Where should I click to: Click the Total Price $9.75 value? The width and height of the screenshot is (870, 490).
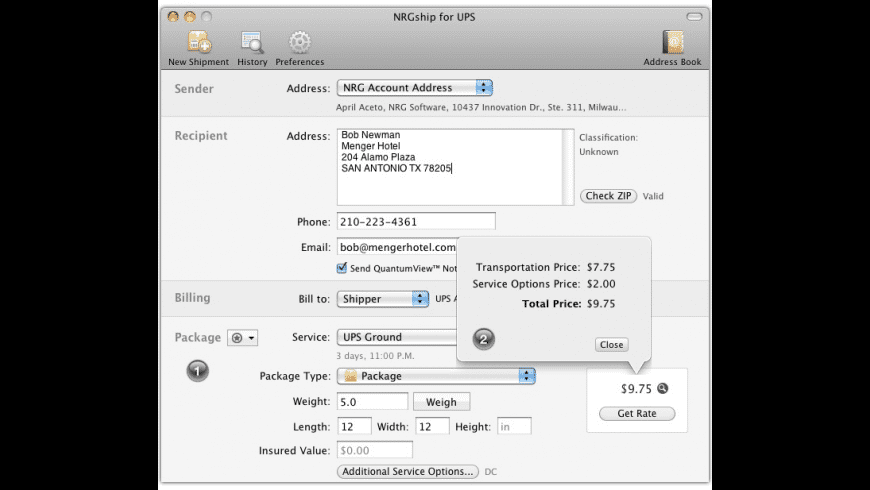point(601,304)
